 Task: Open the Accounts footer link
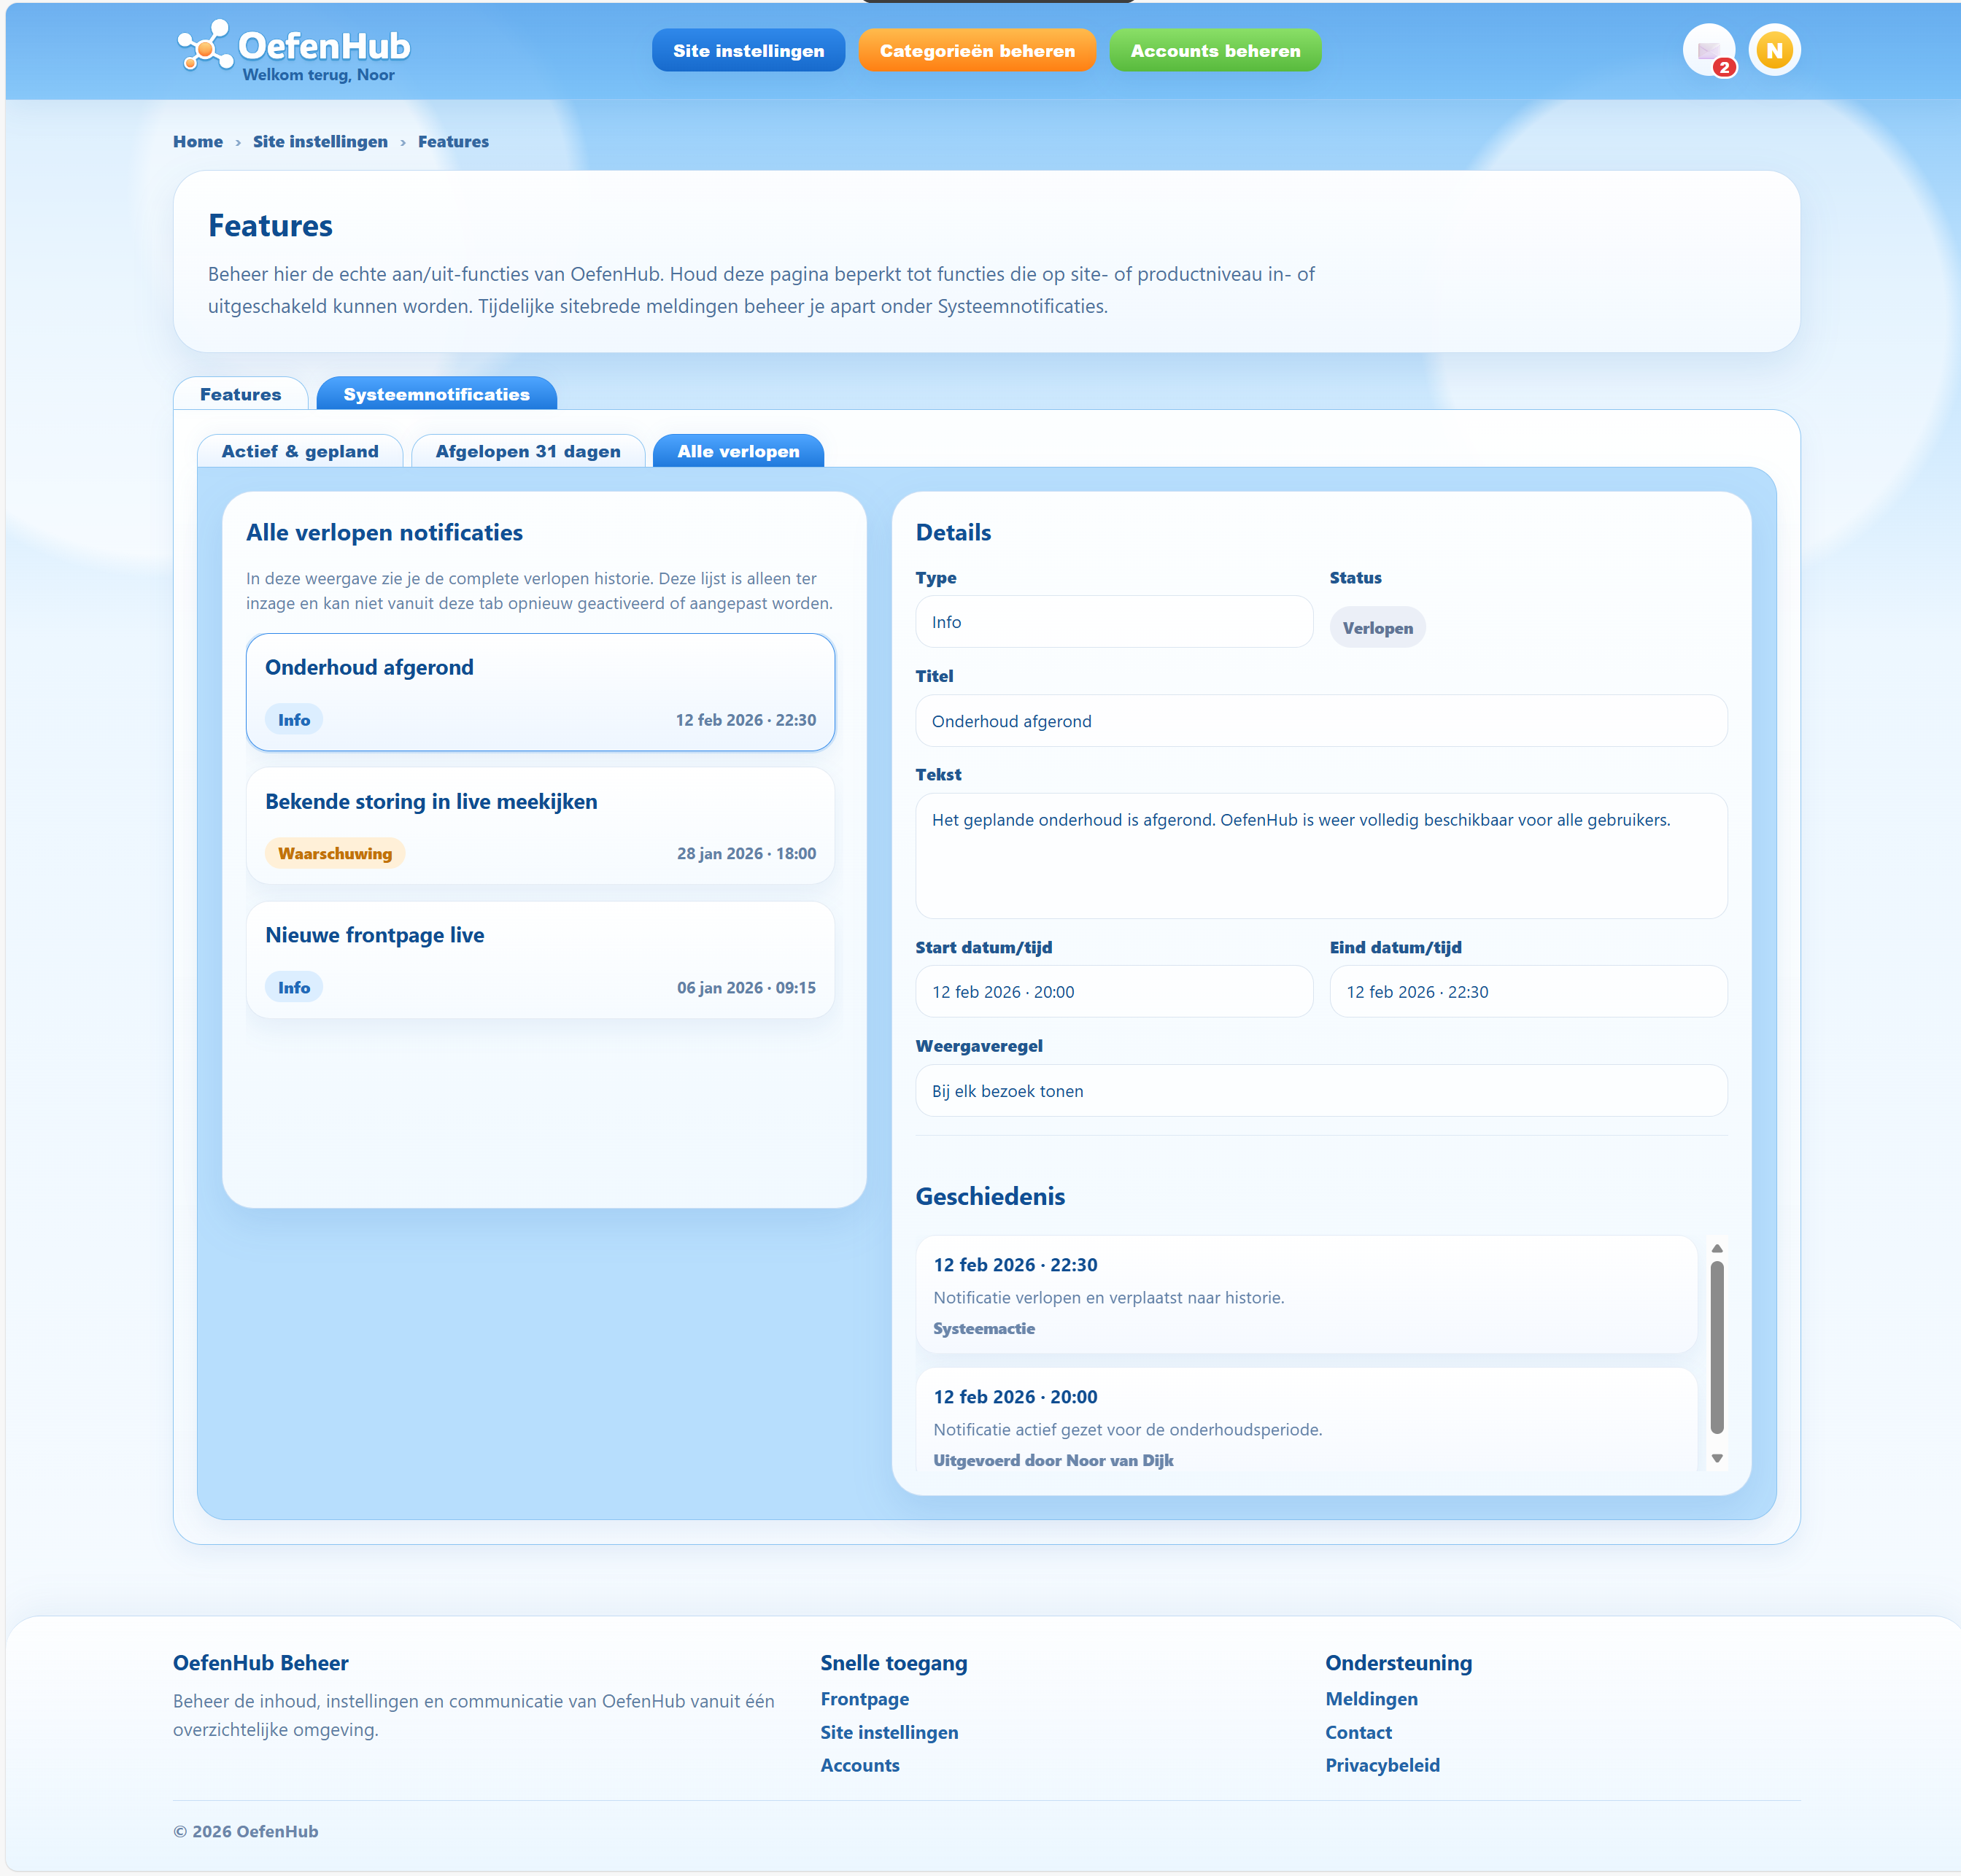click(x=860, y=1765)
